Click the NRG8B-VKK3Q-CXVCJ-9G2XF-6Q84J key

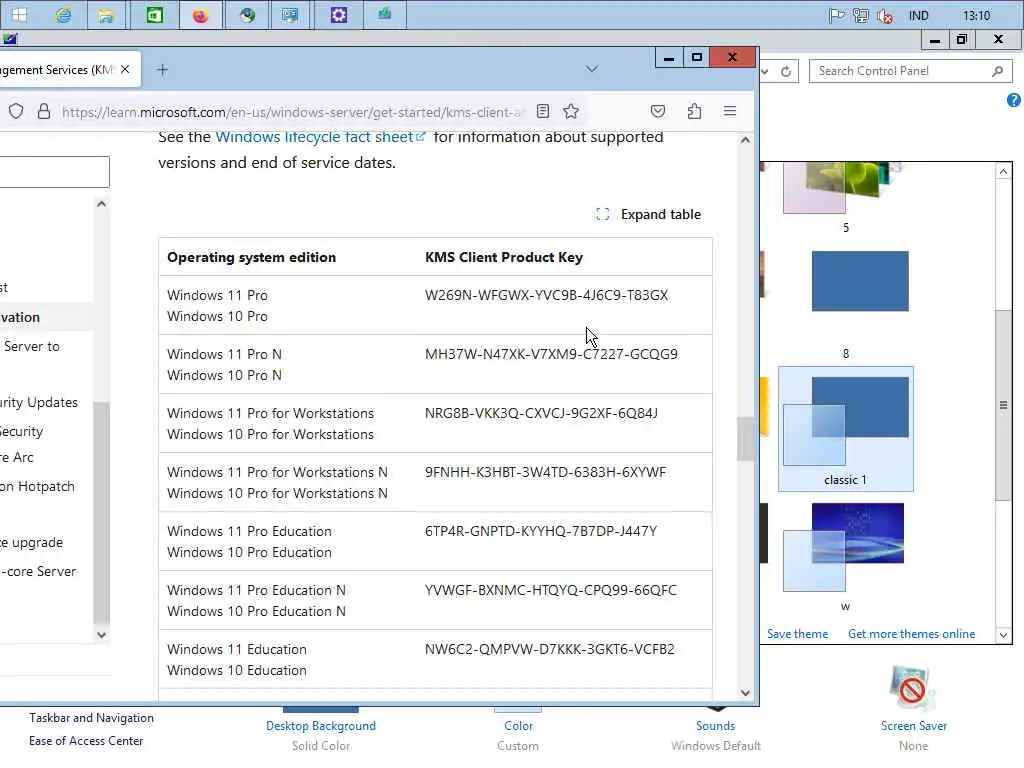(x=541, y=413)
